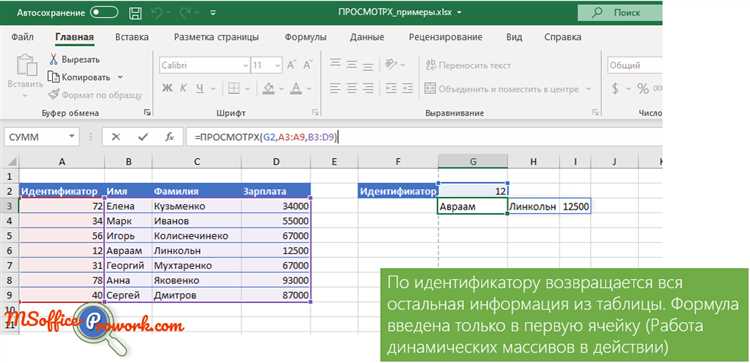Click the Font Color A icon
Viewport: 750px width, 363px height.
click(x=296, y=88)
